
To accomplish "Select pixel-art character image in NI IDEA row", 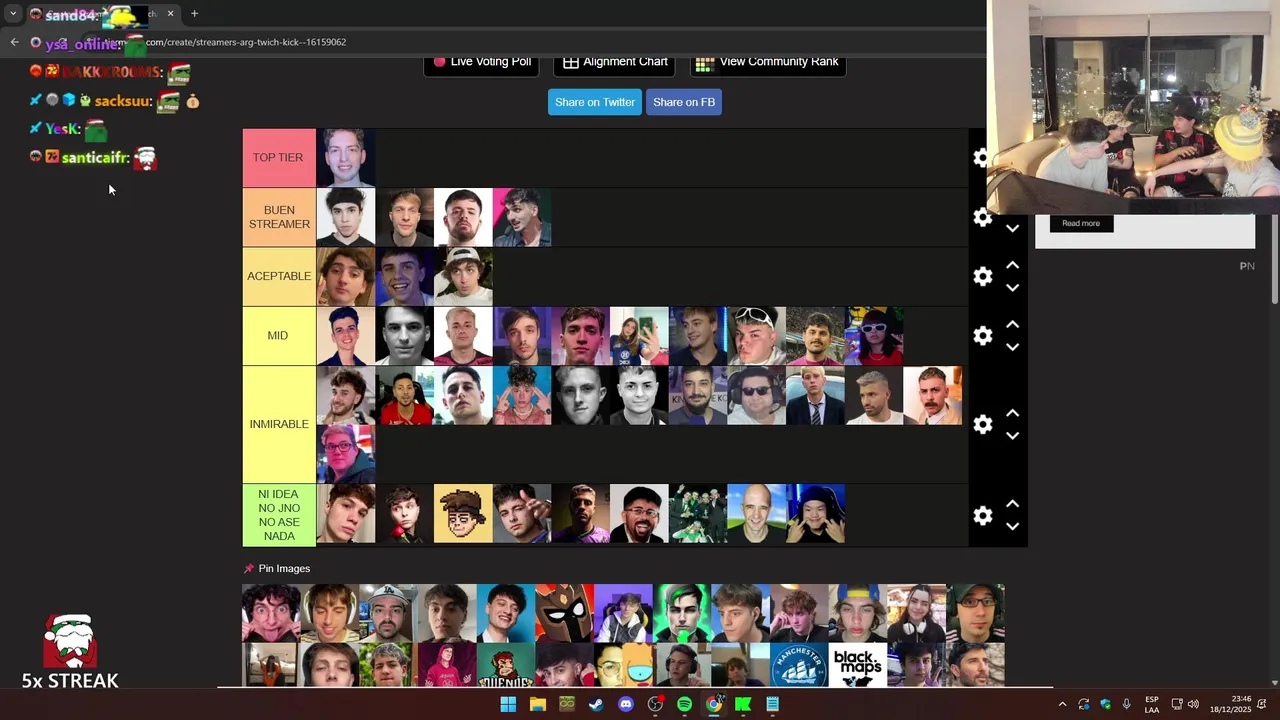I will tap(463, 514).
